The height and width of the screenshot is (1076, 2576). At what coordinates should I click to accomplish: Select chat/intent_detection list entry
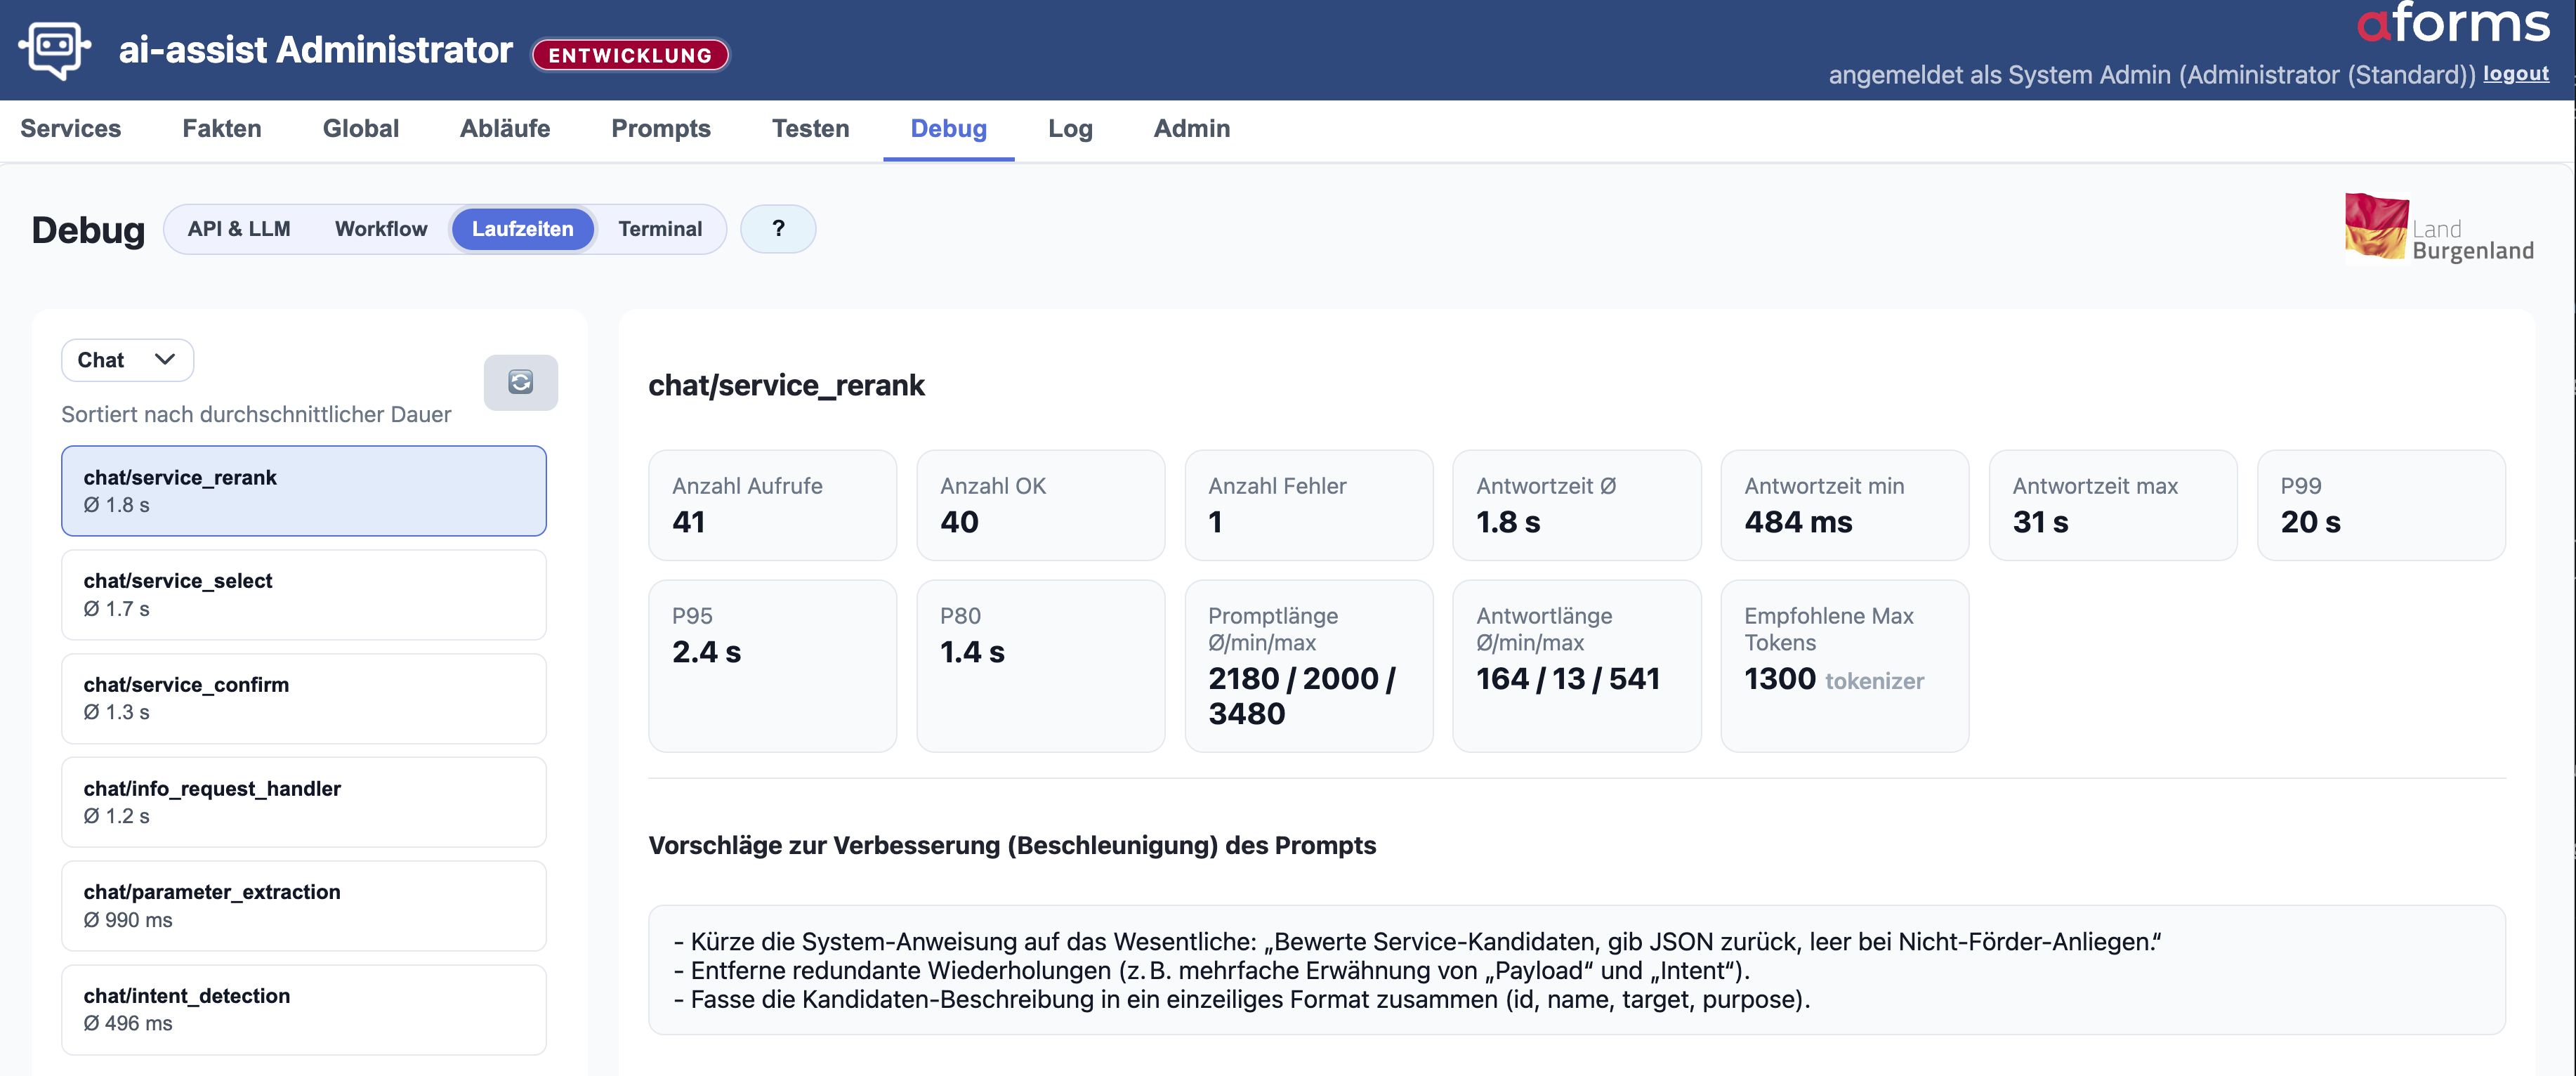coord(304,1009)
